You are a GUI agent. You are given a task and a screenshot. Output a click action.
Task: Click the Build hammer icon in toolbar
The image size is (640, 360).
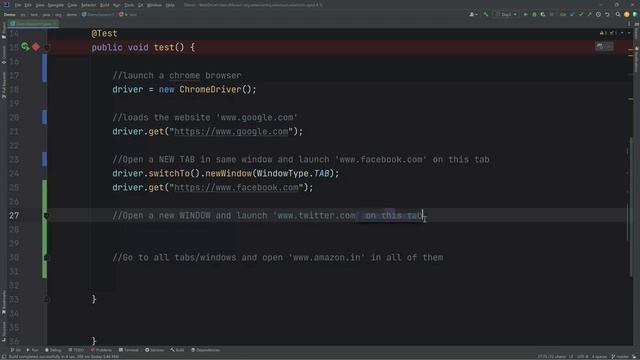pos(486,14)
